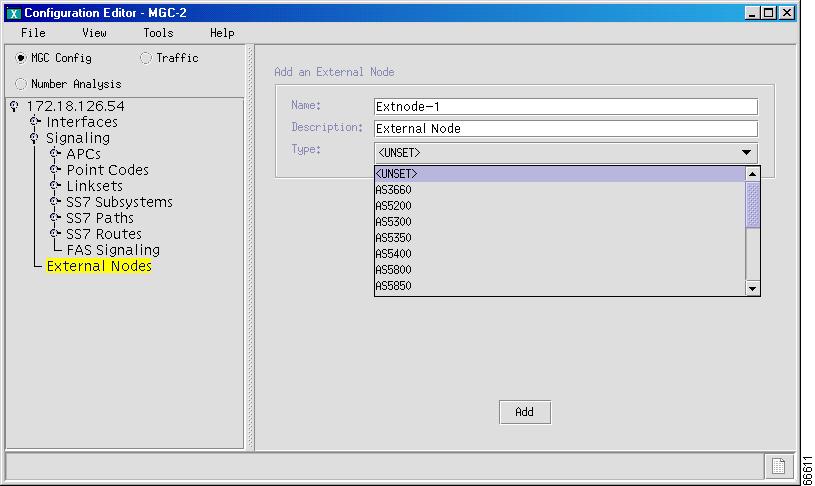815x486 pixels.
Task: Expand the SS7 Paths node
Action: pyautogui.click(x=55, y=218)
